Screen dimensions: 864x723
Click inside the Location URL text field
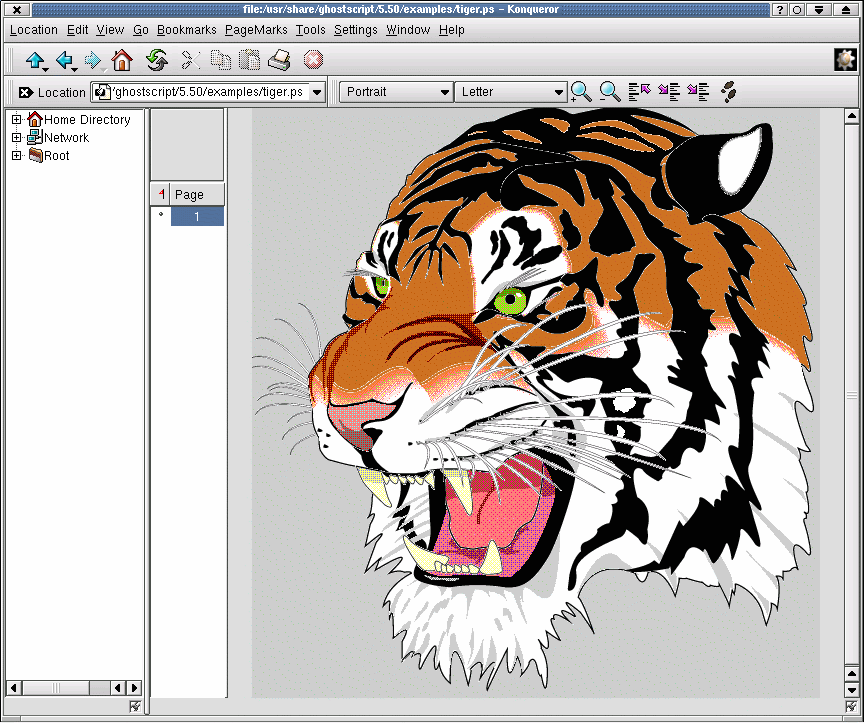tap(209, 92)
